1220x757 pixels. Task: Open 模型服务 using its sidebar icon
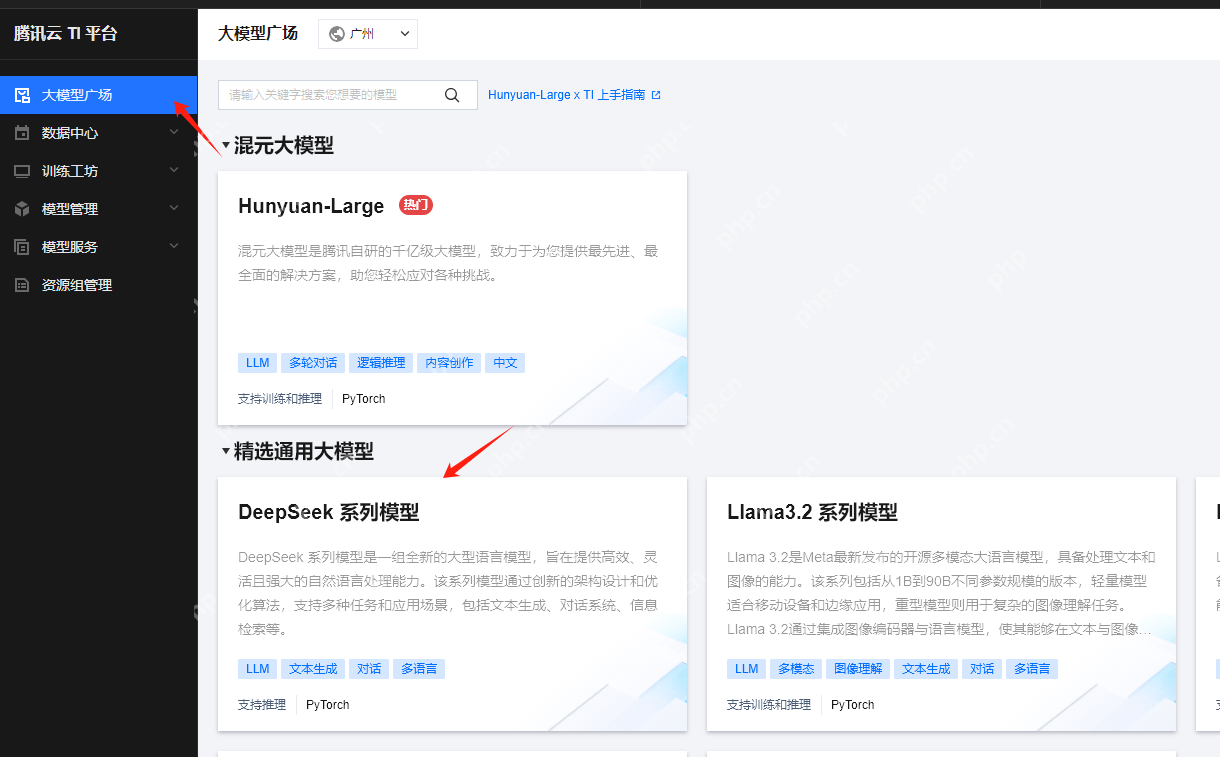click(x=23, y=246)
